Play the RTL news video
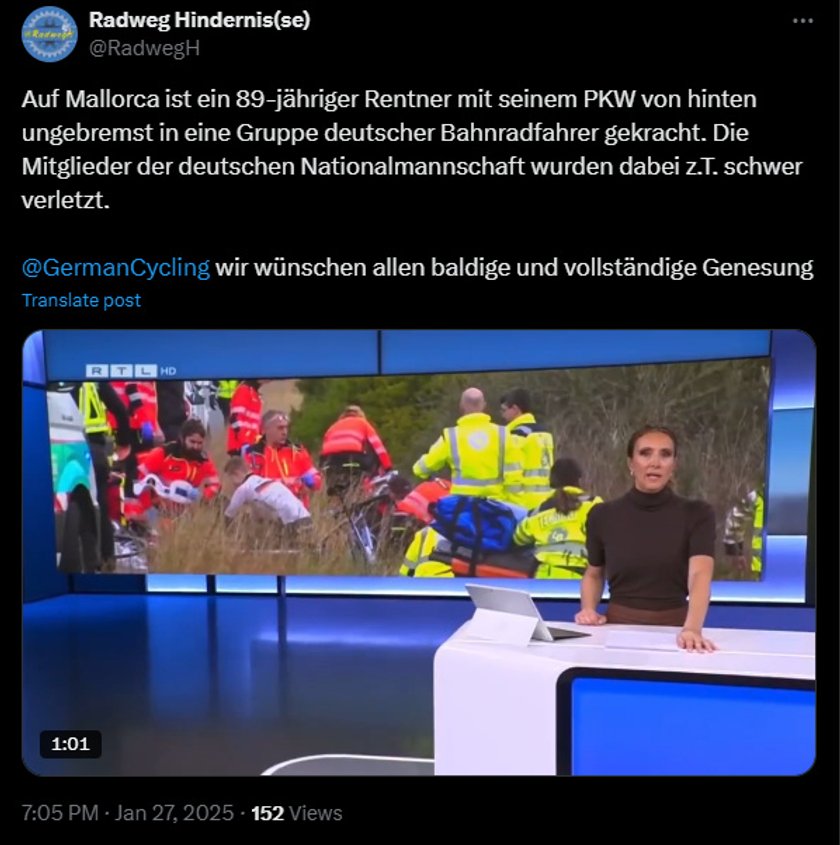840x845 pixels. click(419, 552)
